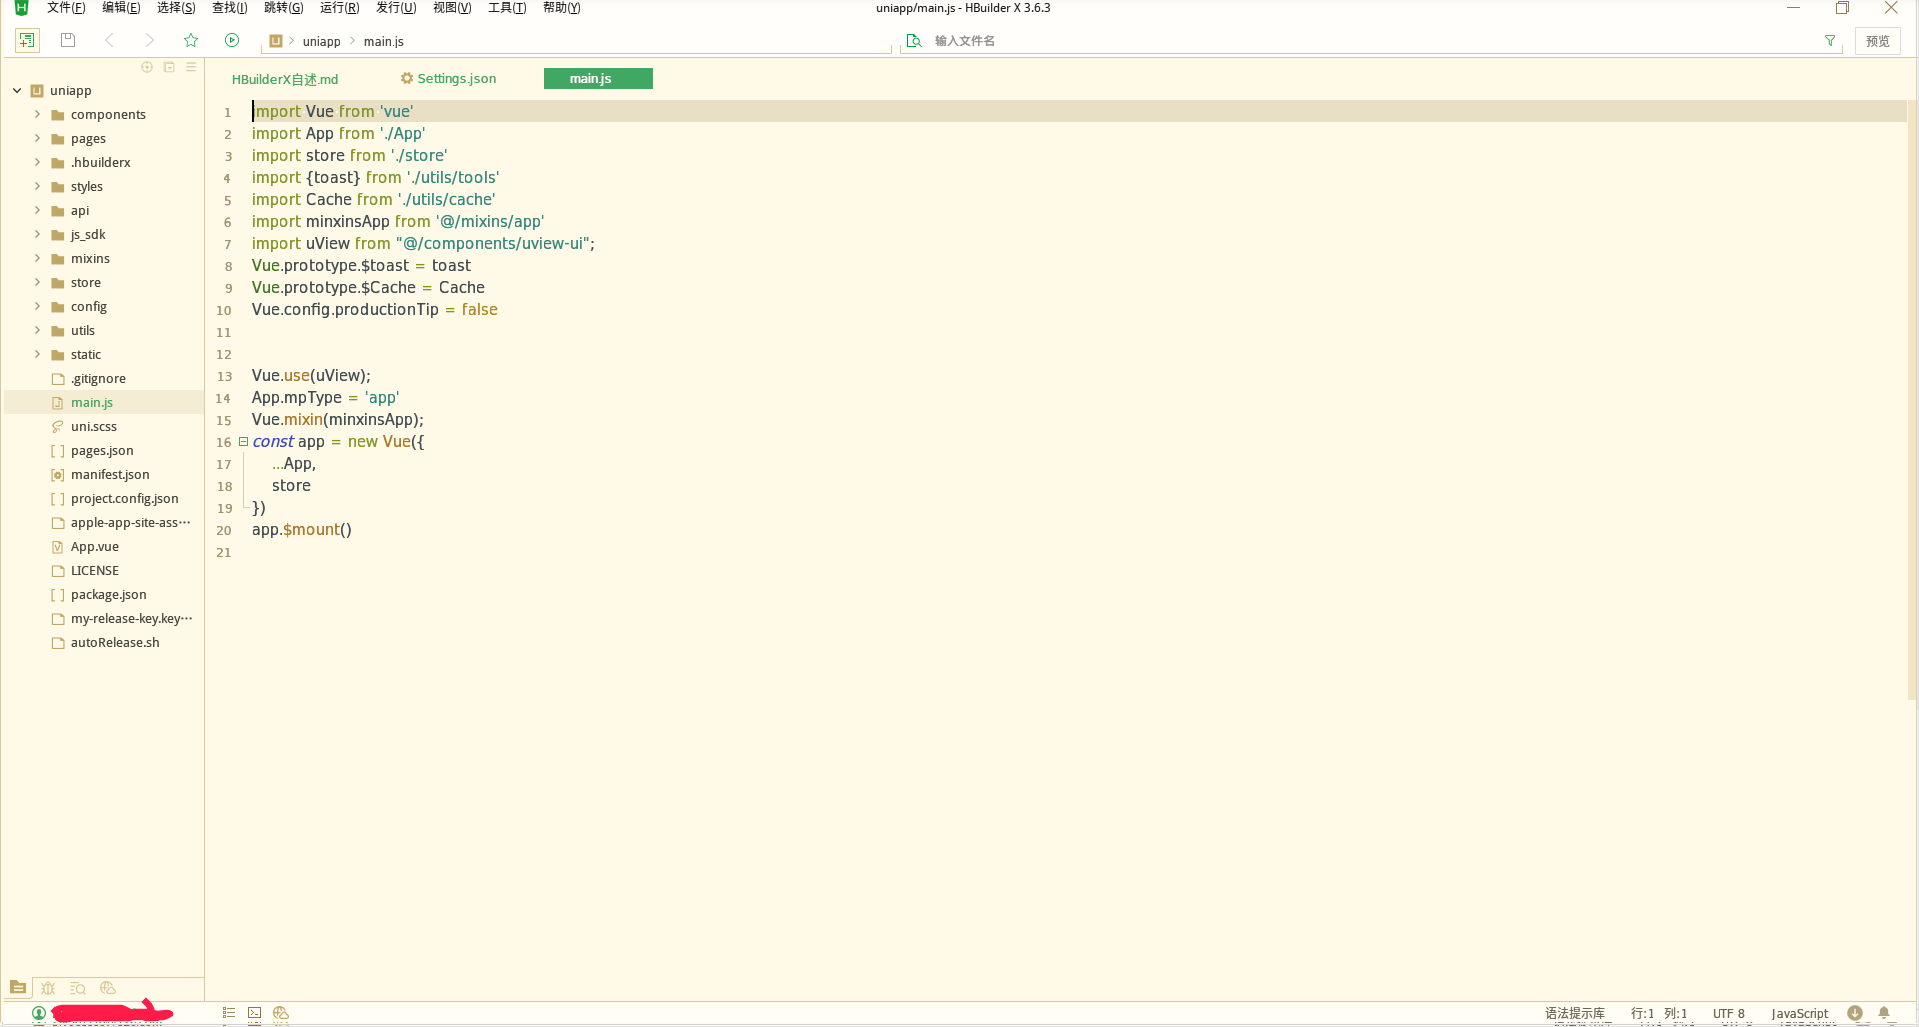Click the user account avatar icon
Image resolution: width=1919 pixels, height=1027 pixels.
(x=39, y=1013)
